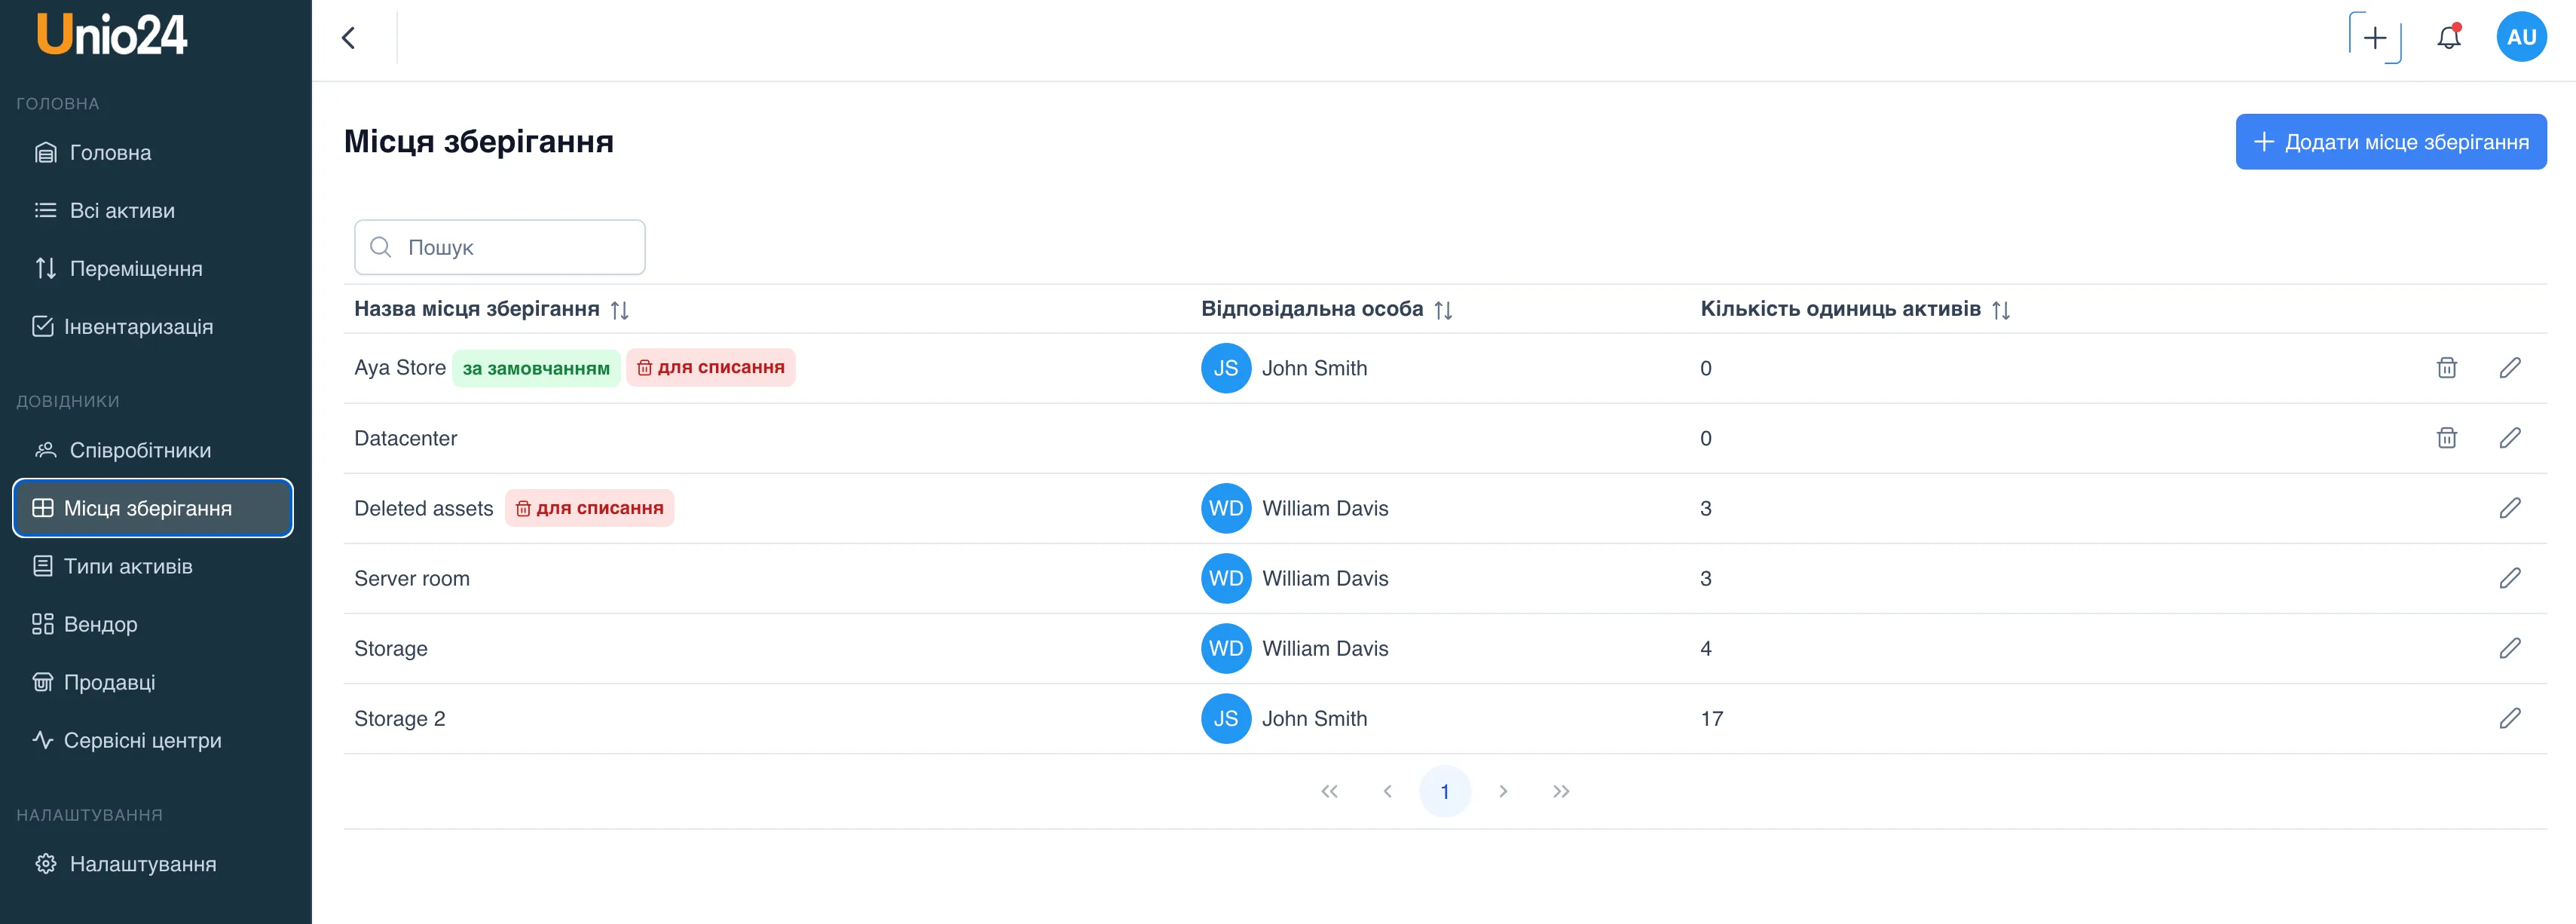Viewport: 2576px width, 924px height.
Task: Sort by responsible person column
Action: click(x=1442, y=310)
